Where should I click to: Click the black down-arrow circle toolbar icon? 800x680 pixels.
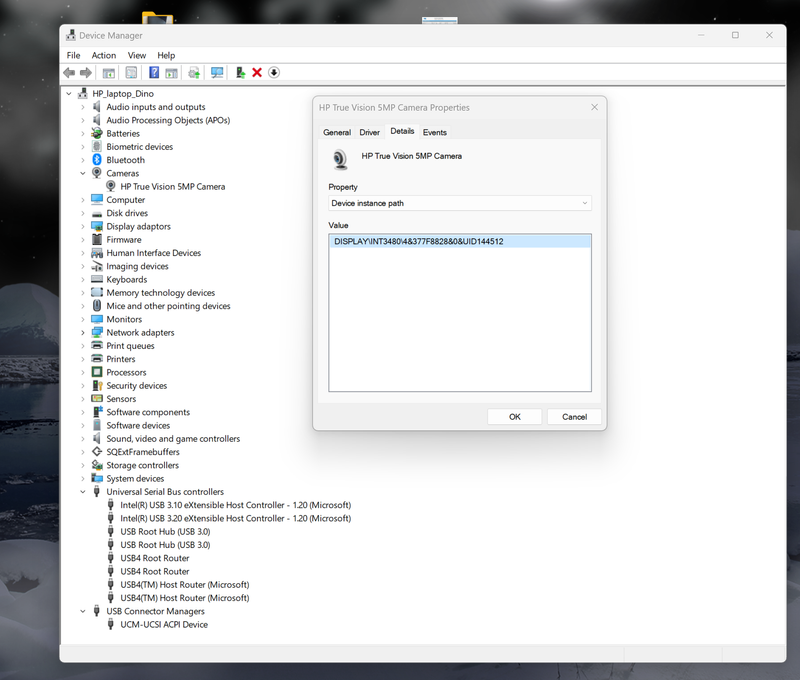[274, 73]
